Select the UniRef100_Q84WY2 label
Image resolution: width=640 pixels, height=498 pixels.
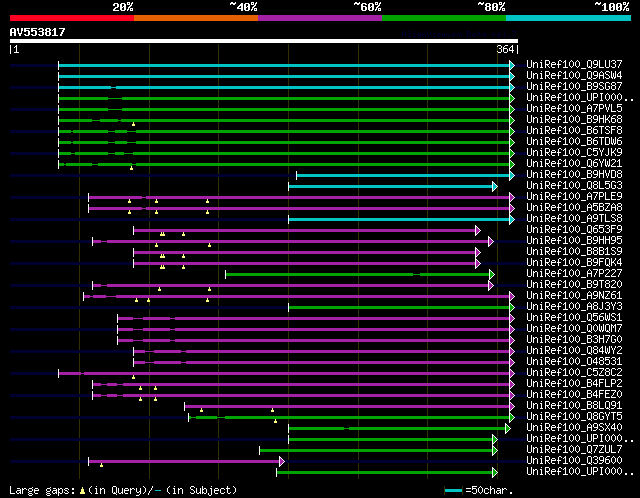point(574,351)
